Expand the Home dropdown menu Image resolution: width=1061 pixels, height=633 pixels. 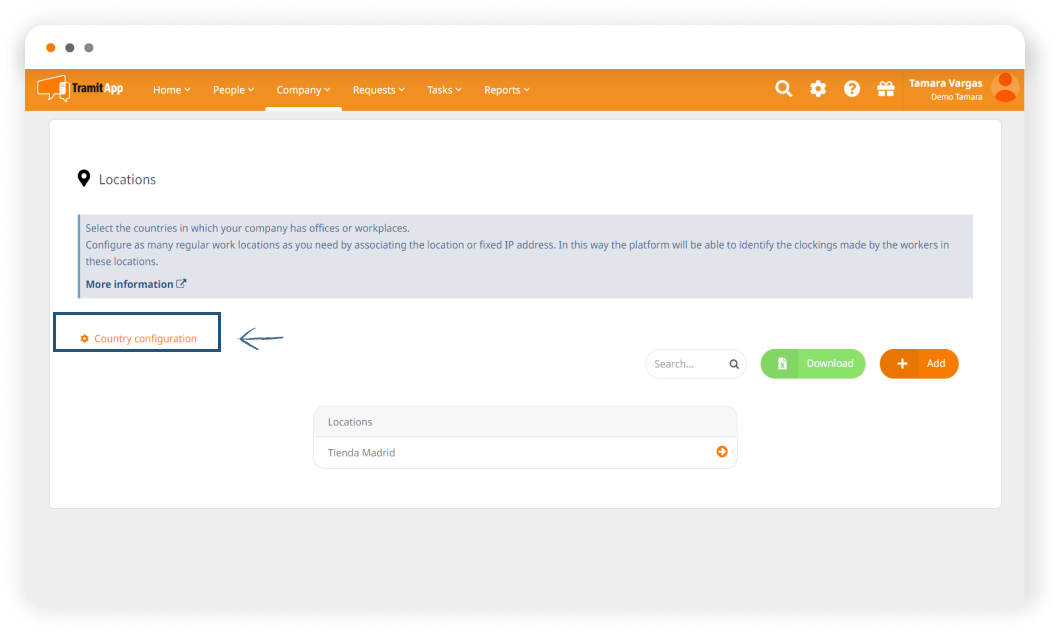click(x=171, y=90)
